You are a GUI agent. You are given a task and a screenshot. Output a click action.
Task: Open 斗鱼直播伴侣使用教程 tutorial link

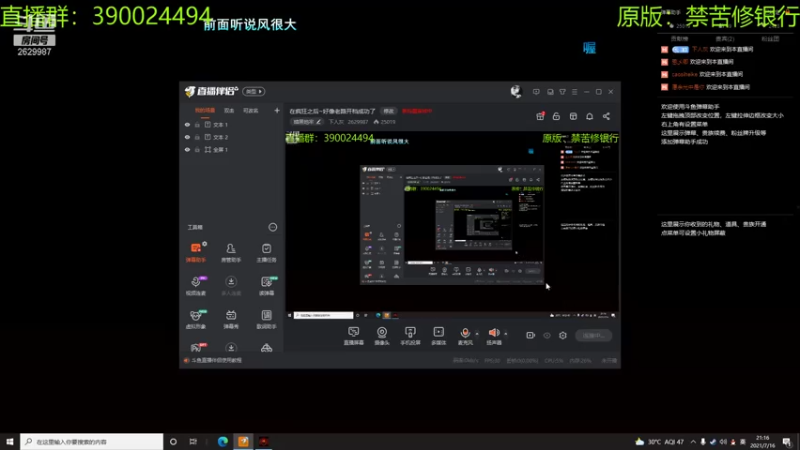(x=216, y=360)
